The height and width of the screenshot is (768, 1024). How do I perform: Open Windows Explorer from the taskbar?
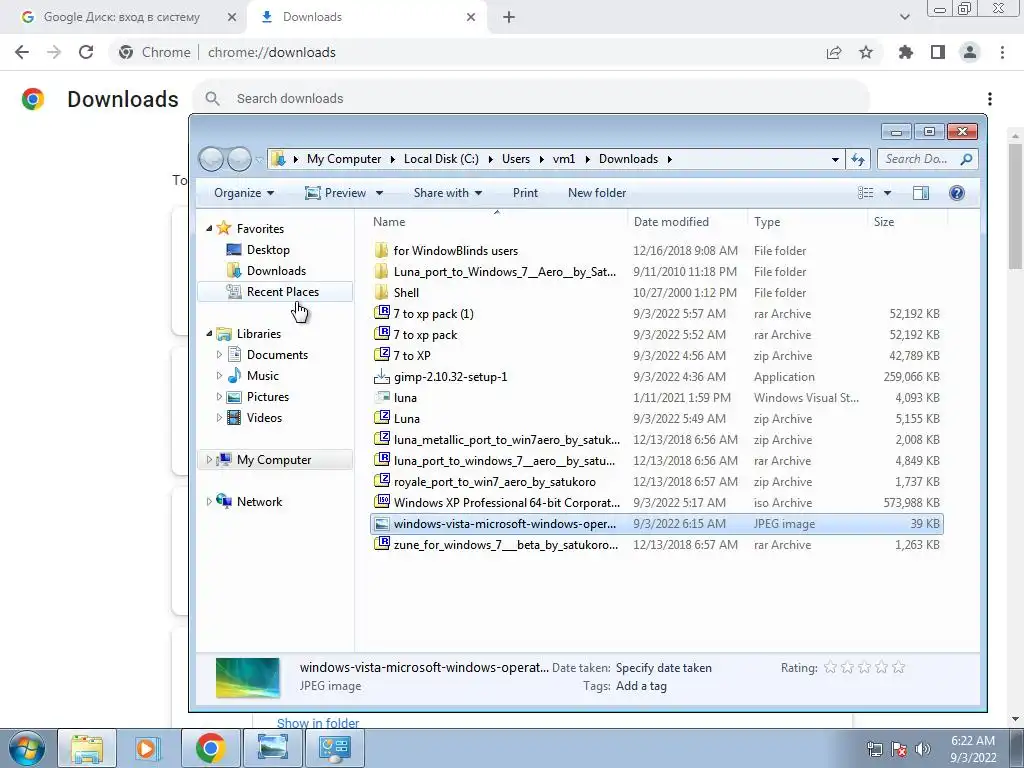(x=87, y=748)
